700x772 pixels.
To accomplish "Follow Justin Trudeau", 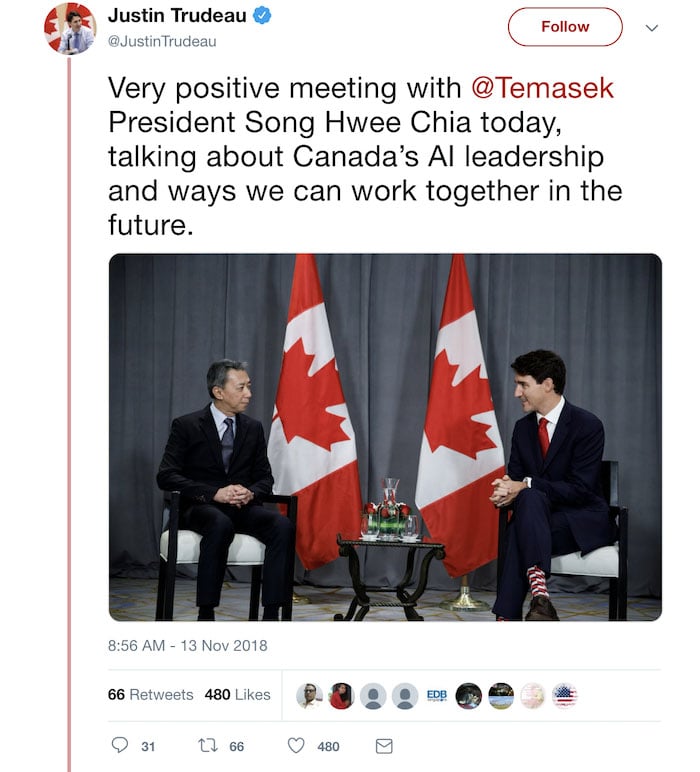I will click(565, 27).
